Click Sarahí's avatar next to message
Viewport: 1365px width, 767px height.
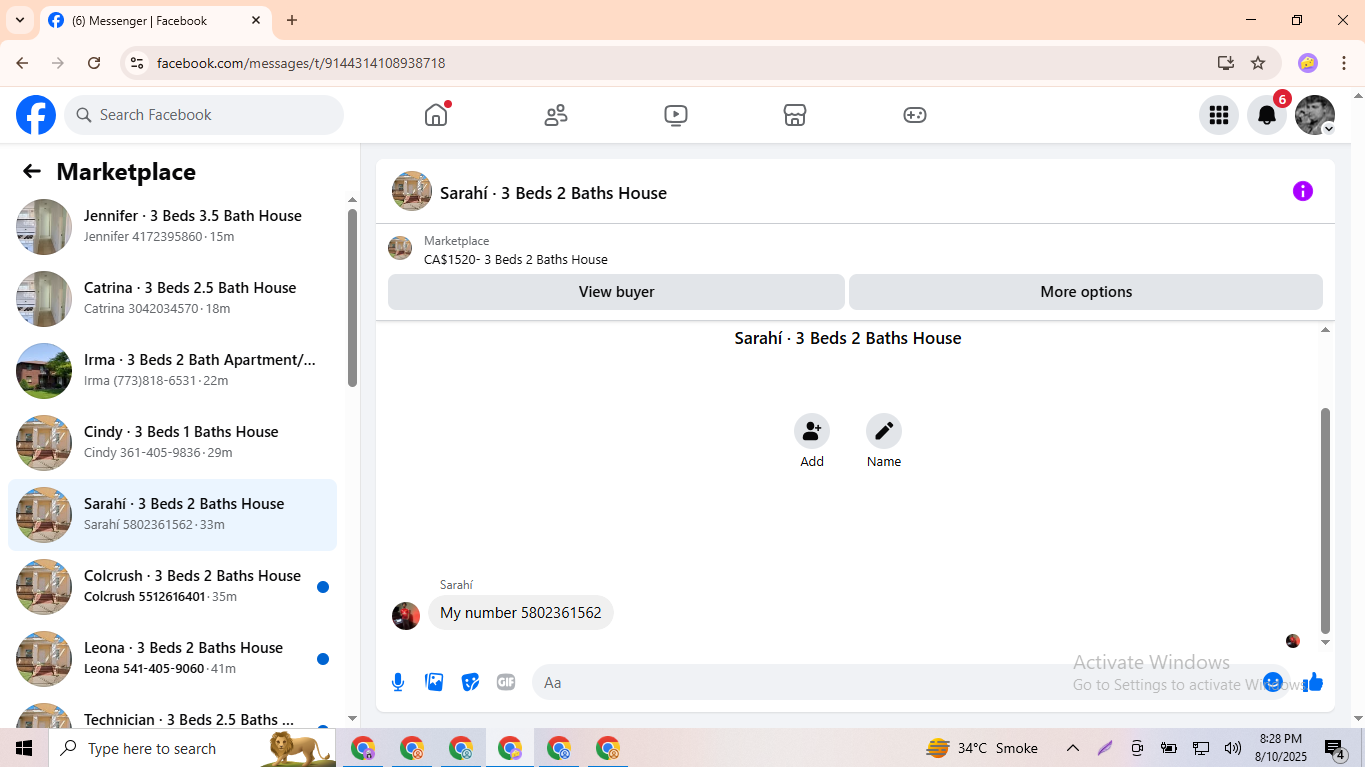[406, 616]
